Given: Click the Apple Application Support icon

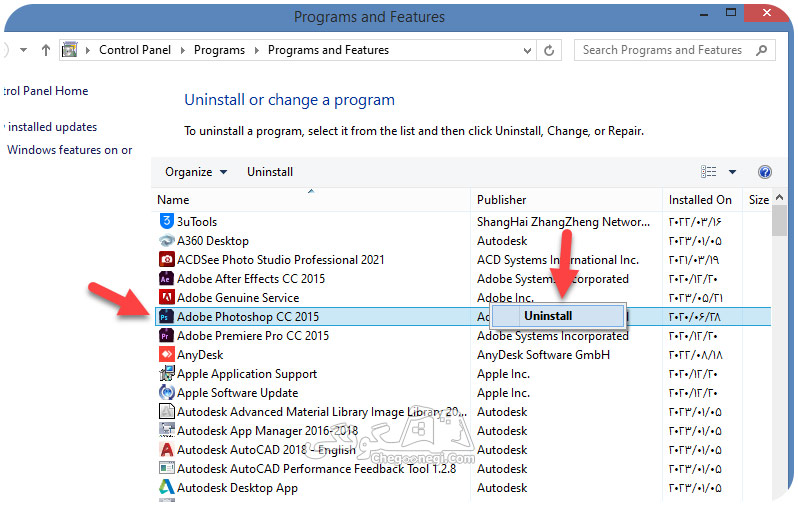Looking at the screenshot, I should [x=166, y=374].
